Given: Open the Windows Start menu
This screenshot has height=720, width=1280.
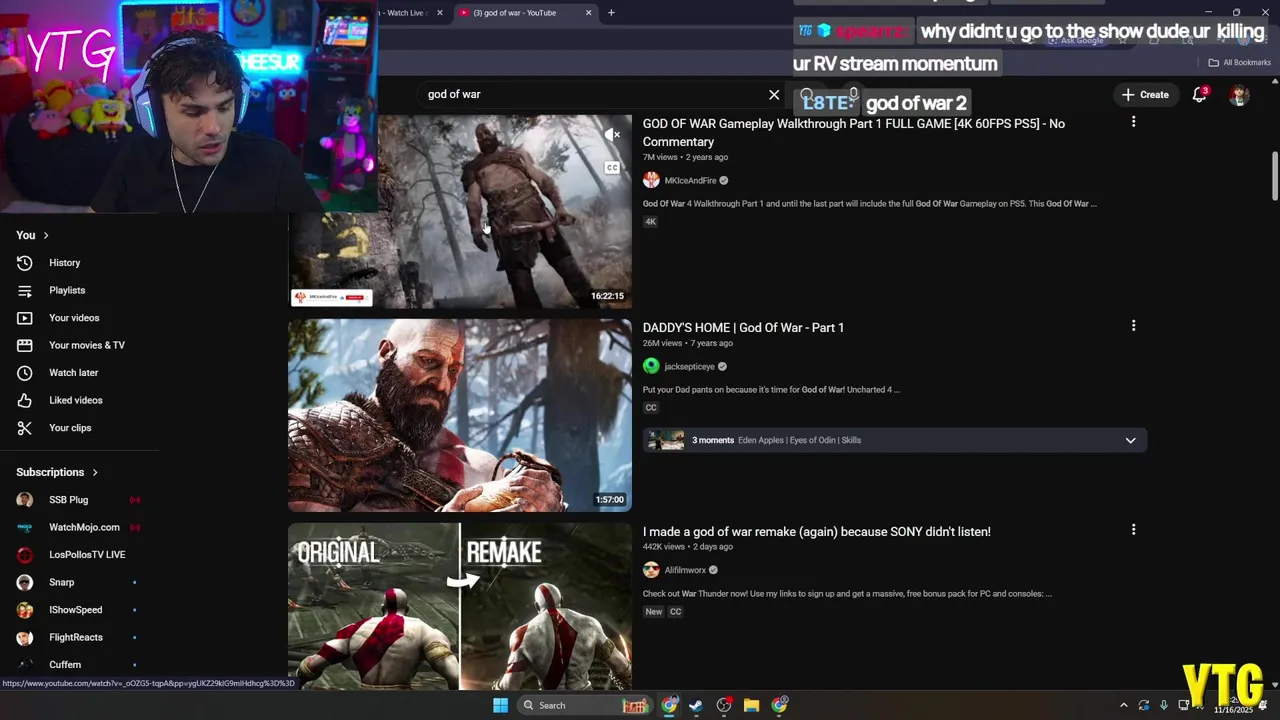Looking at the screenshot, I should tap(500, 705).
